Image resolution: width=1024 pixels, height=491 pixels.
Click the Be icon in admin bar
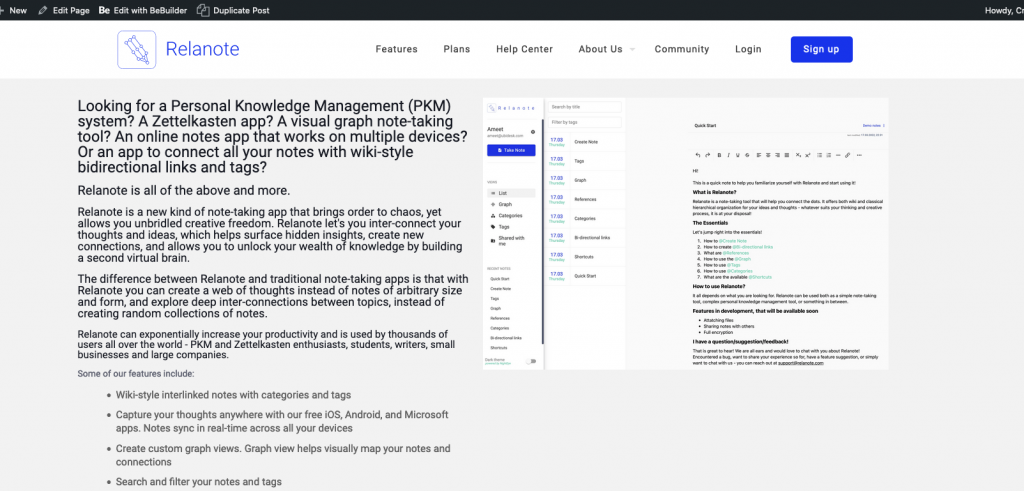pos(104,10)
